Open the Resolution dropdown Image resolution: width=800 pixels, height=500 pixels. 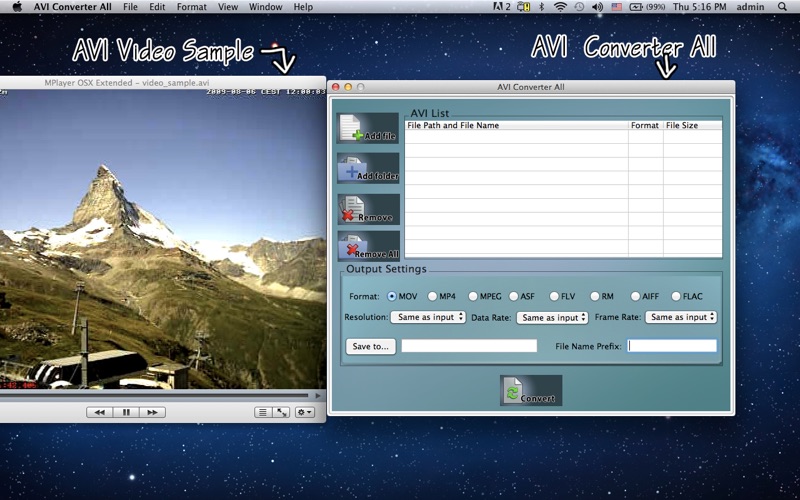tap(428, 317)
